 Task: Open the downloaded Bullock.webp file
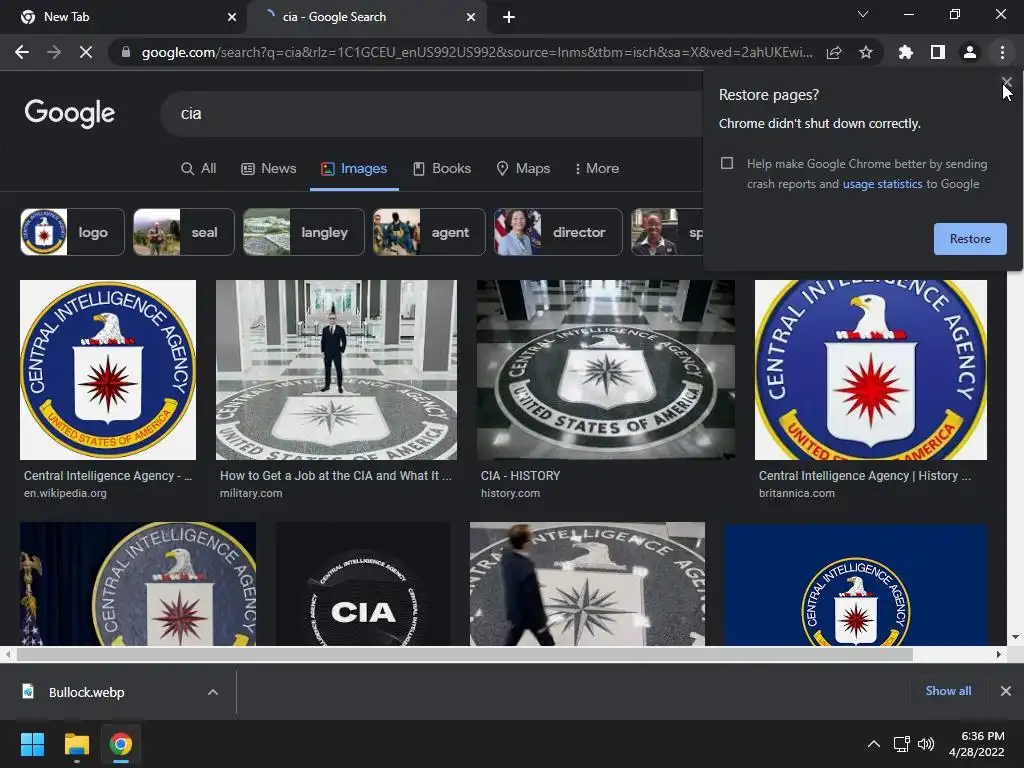87,692
